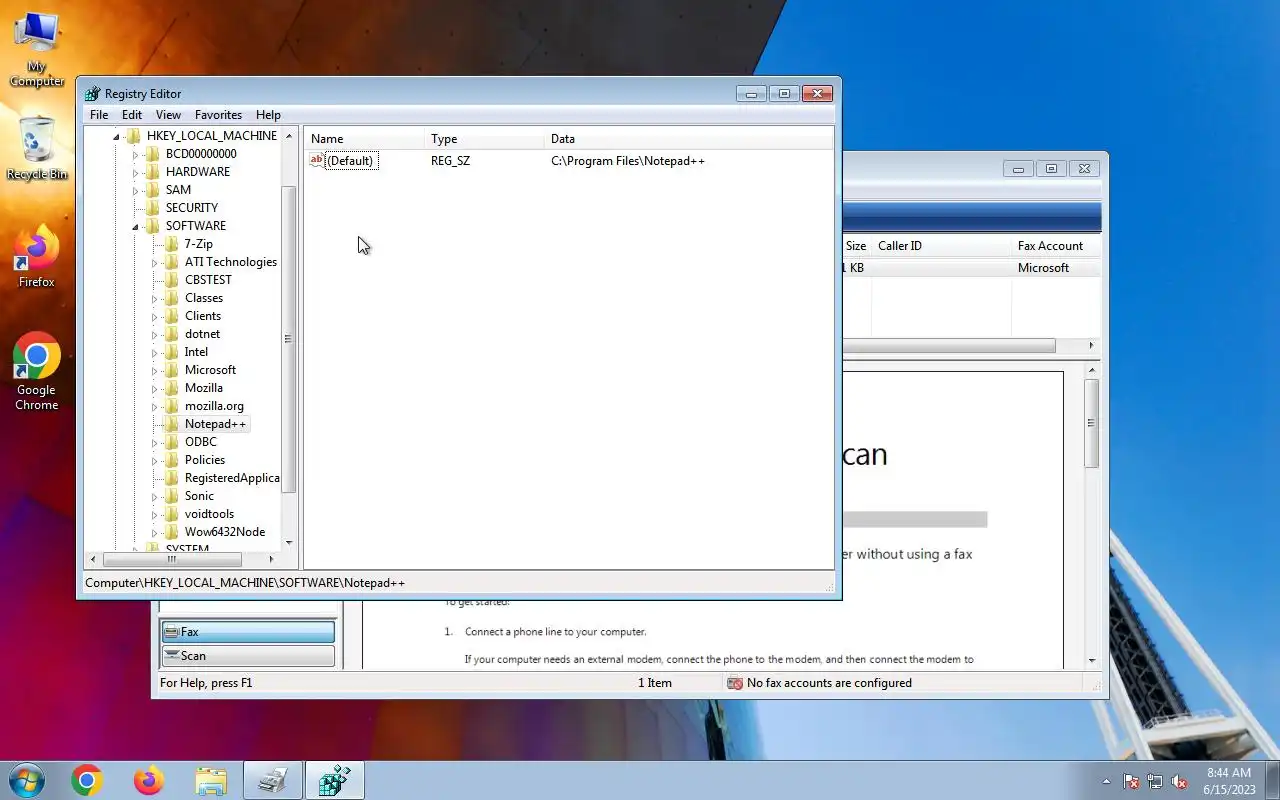Expand the Classes key

[155, 298]
